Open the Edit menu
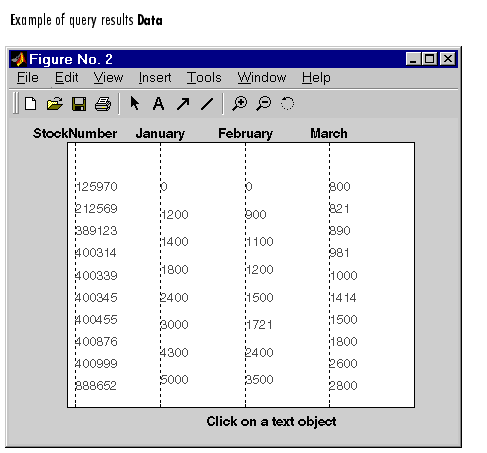Viewport: 487px width, 453px height. pyautogui.click(x=66, y=78)
